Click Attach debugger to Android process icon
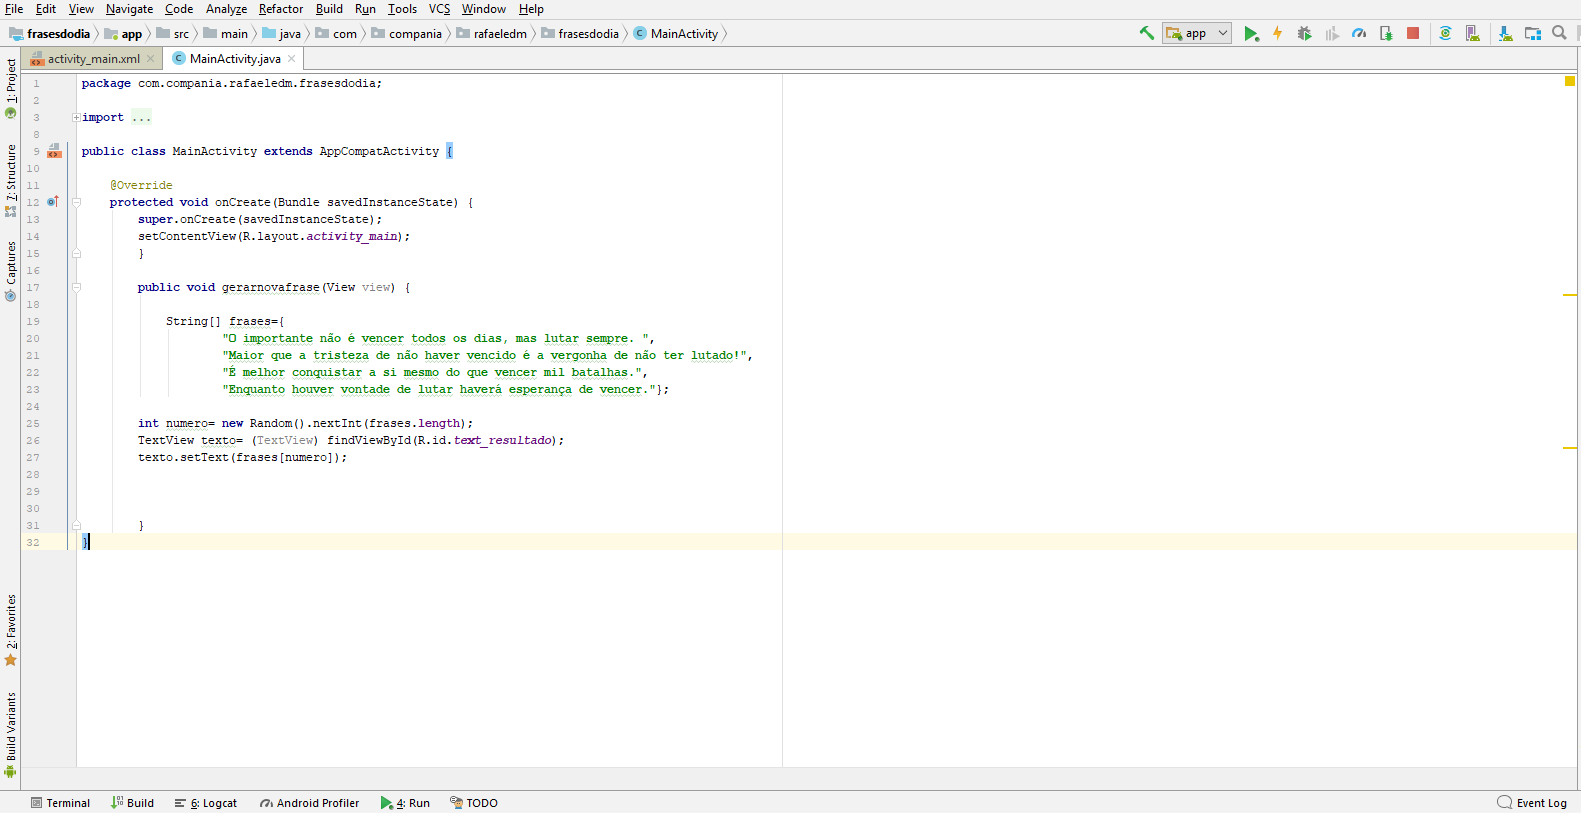 tap(1385, 33)
